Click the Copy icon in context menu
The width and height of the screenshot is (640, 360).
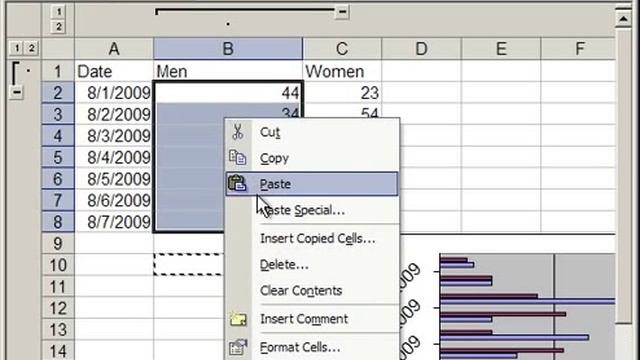pos(238,158)
